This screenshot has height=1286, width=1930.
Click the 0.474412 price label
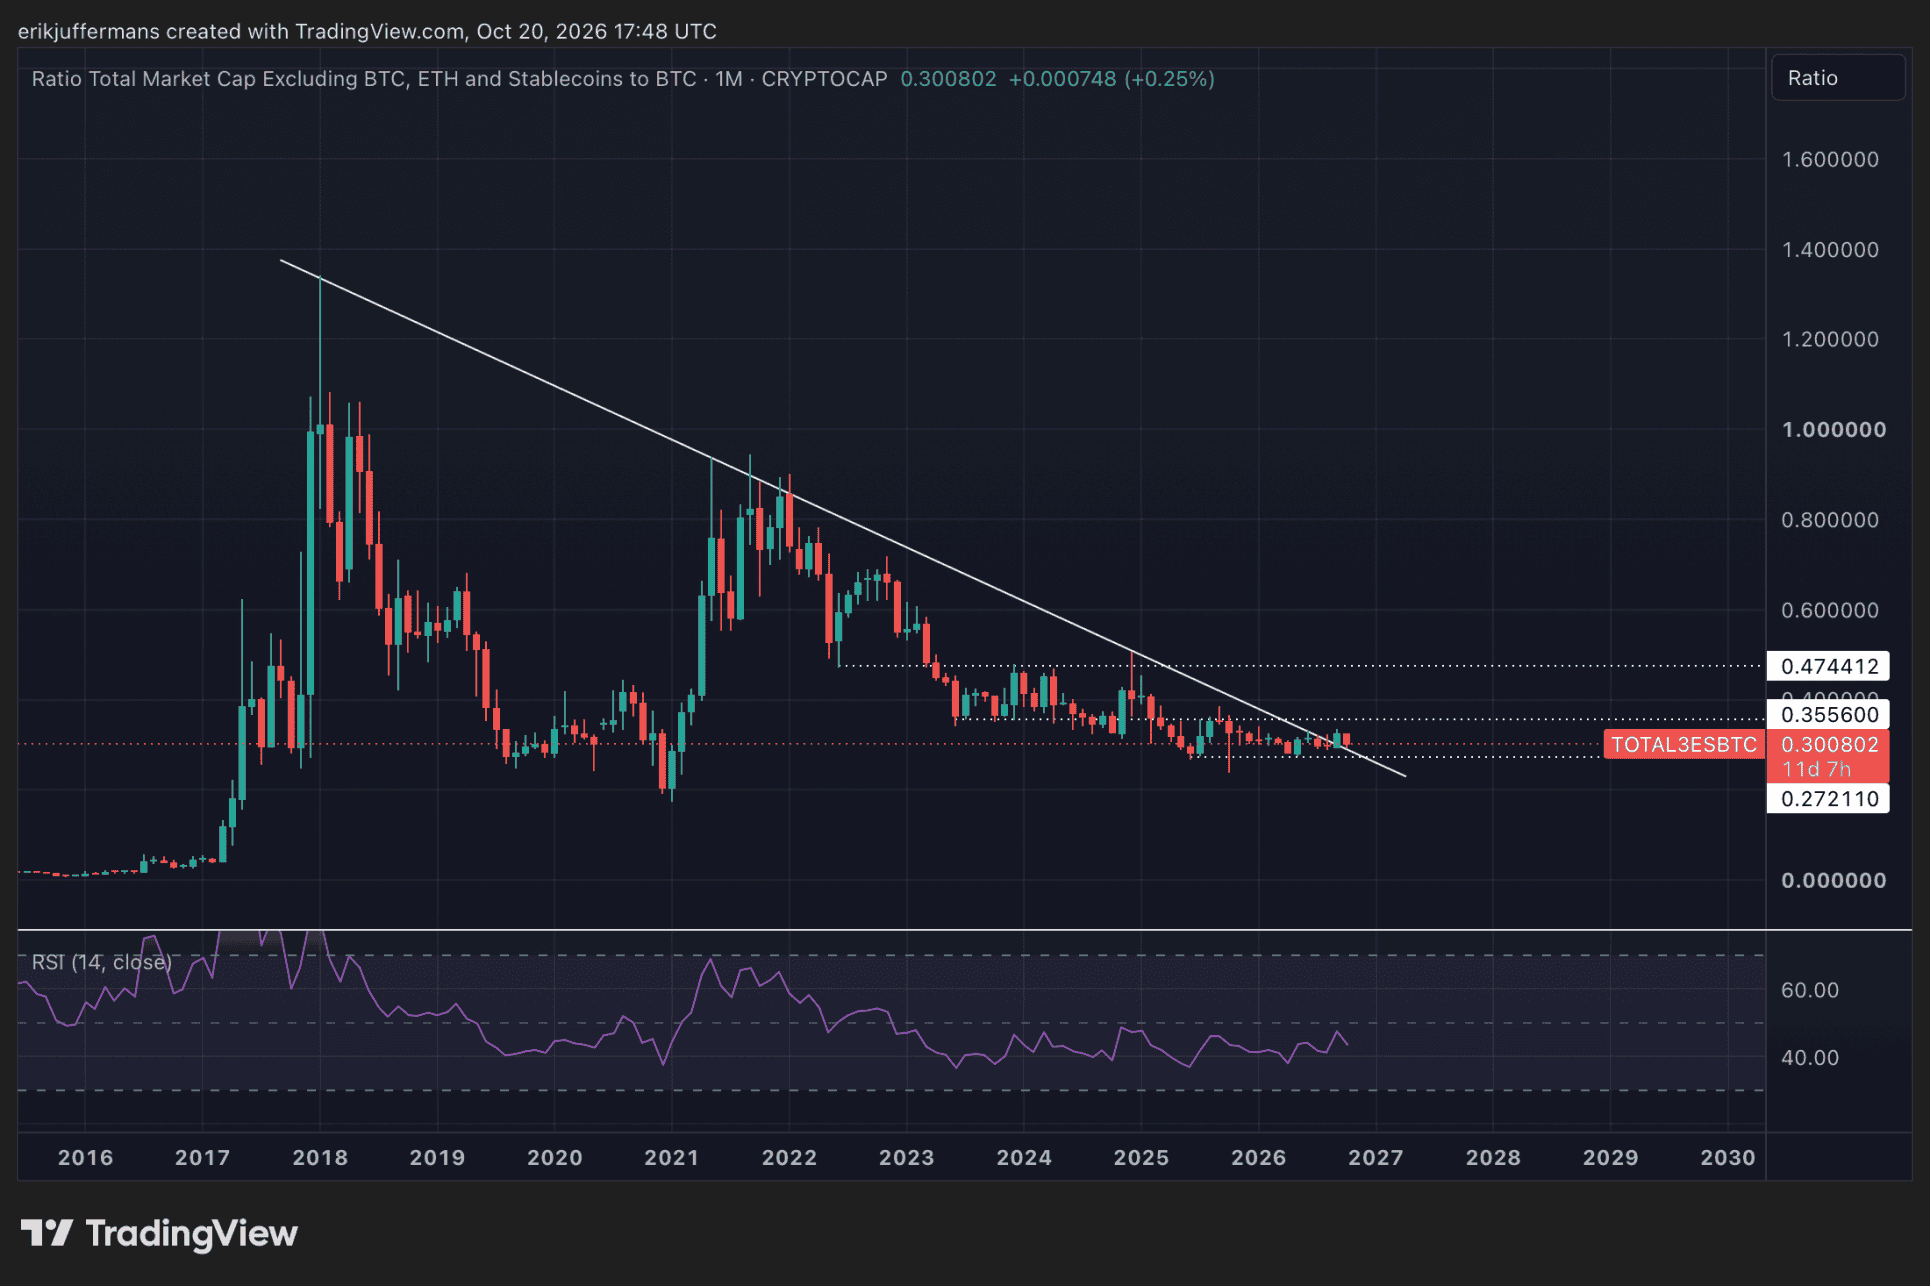(1828, 666)
